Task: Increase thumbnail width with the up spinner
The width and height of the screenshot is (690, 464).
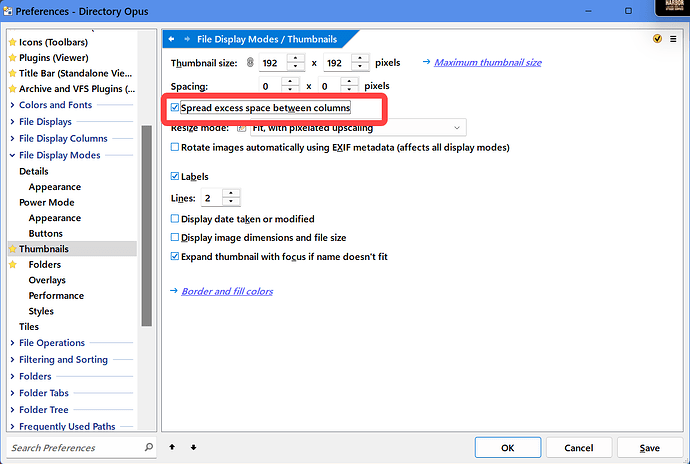Action: tap(296, 59)
